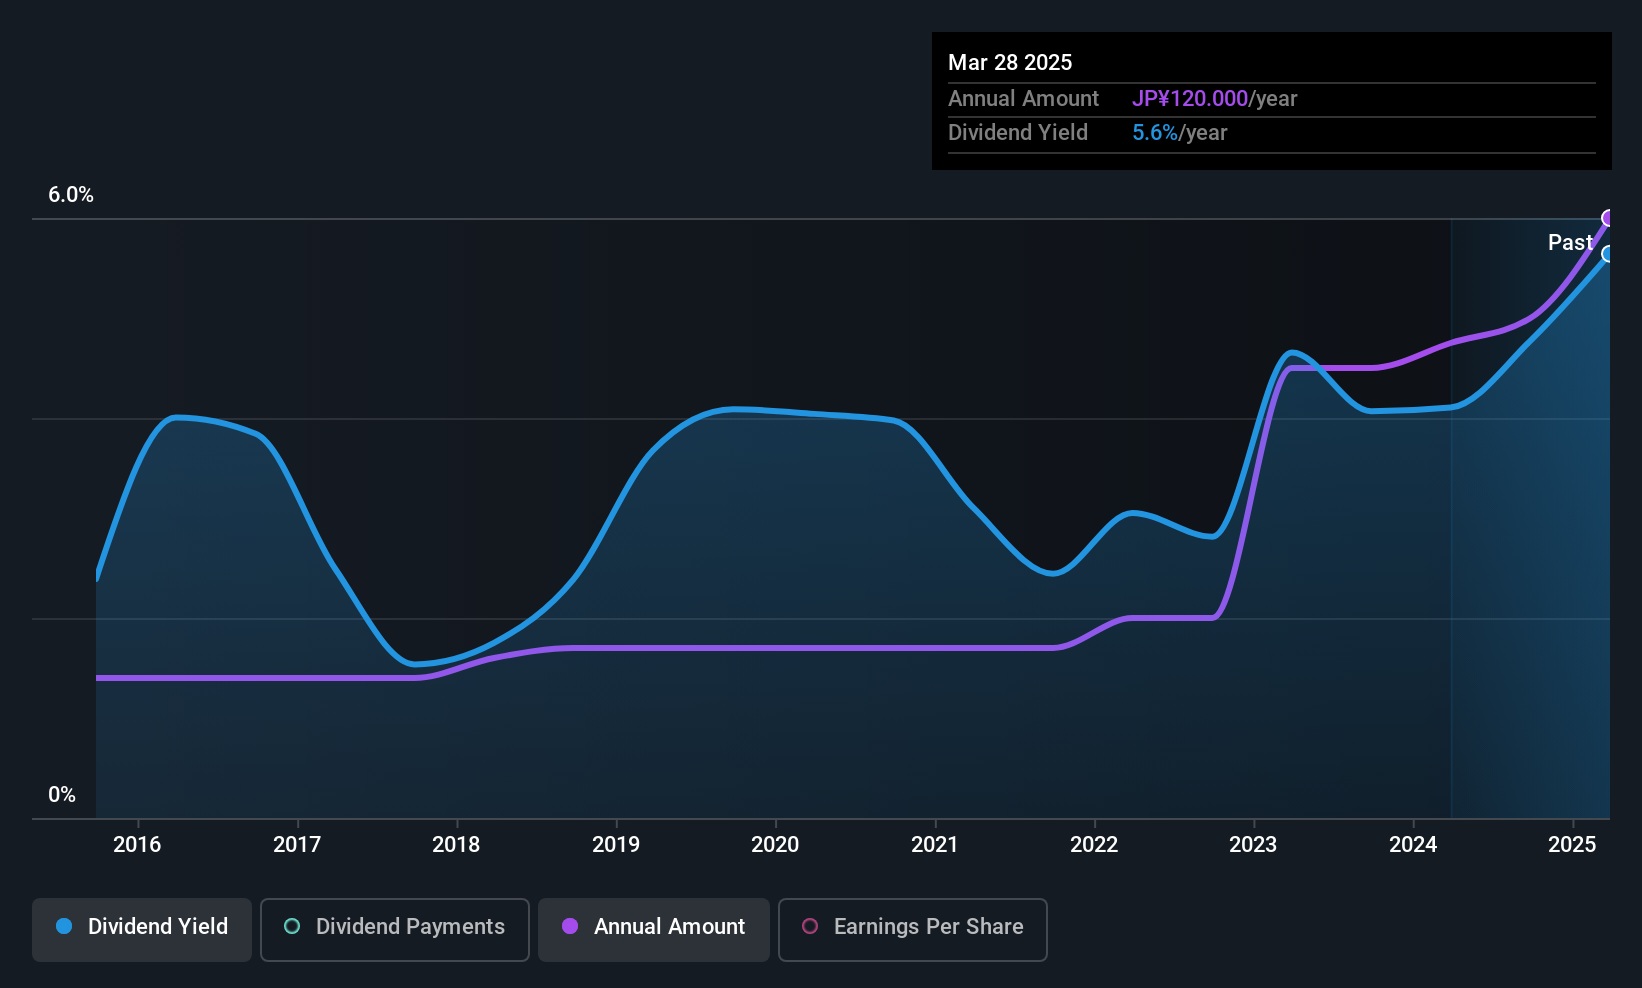This screenshot has height=988, width=1642.
Task: Click the 2025 x-axis label
Action: [1572, 844]
